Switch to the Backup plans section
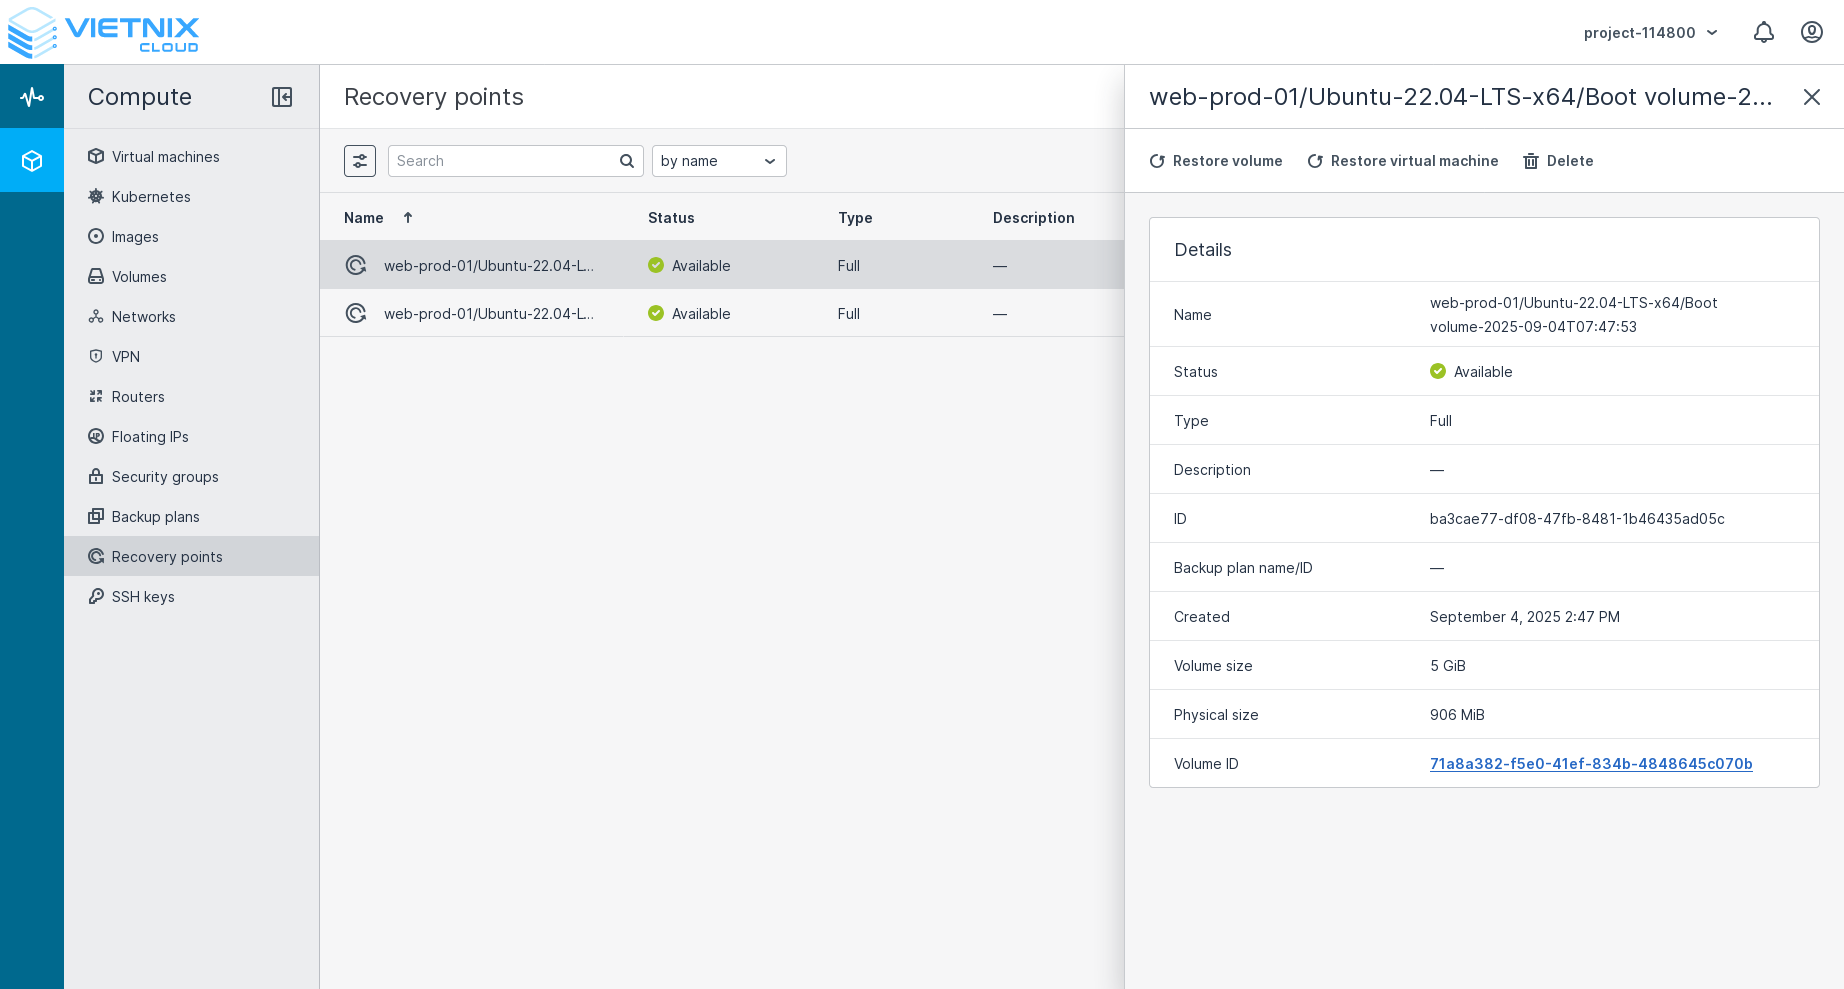The height and width of the screenshot is (989, 1844). pyautogui.click(x=155, y=517)
